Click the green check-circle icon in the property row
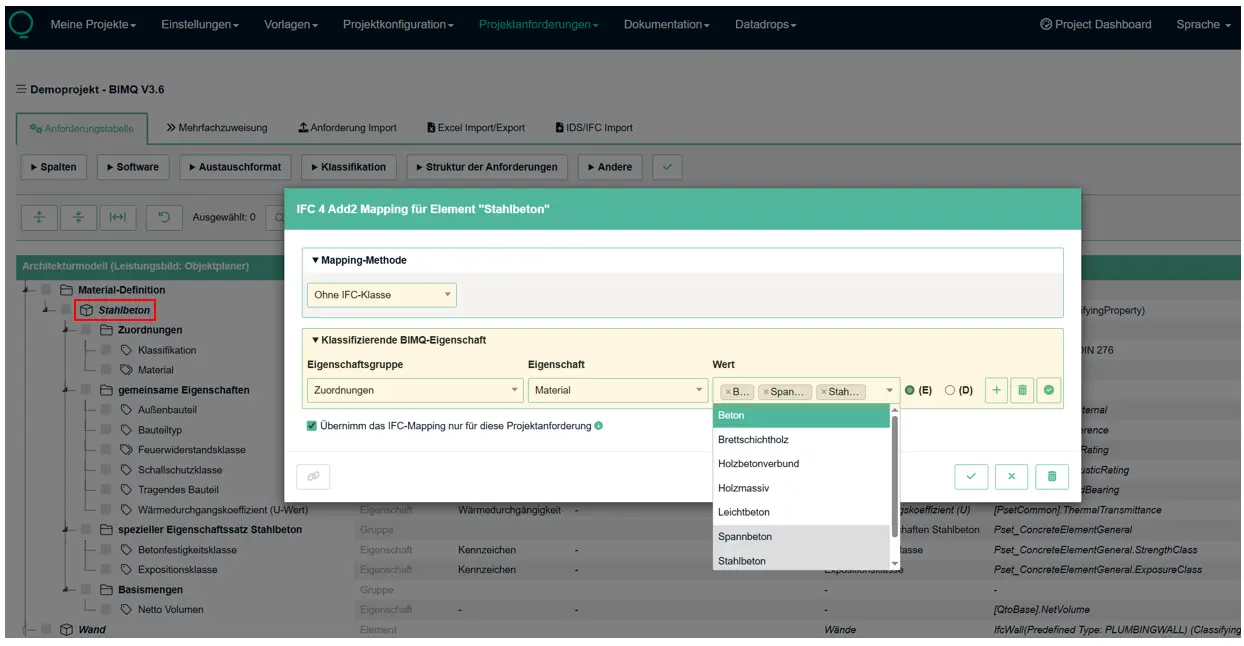Image resolution: width=1244 pixels, height=646 pixels. coord(1048,391)
